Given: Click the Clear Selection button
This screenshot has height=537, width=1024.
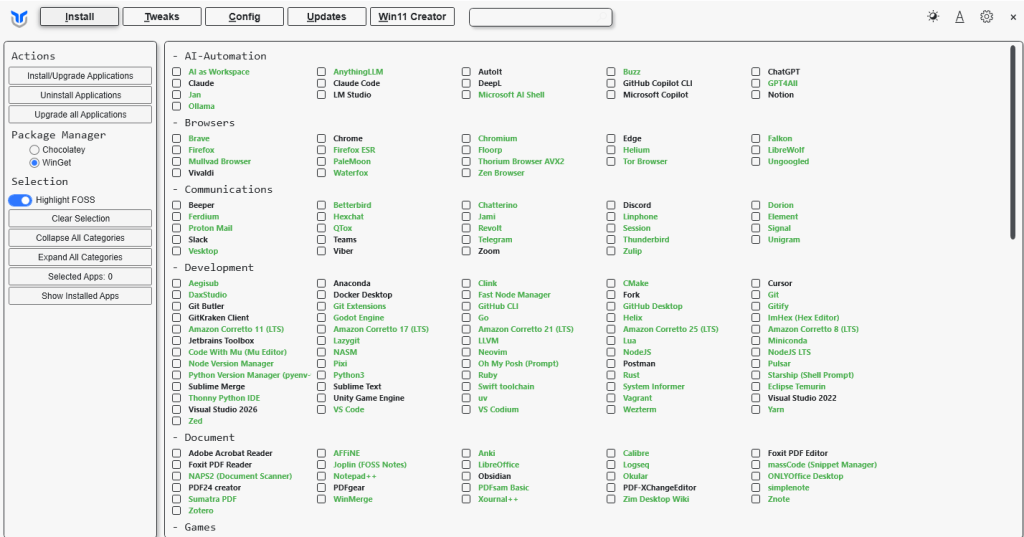Looking at the screenshot, I should [80, 218].
